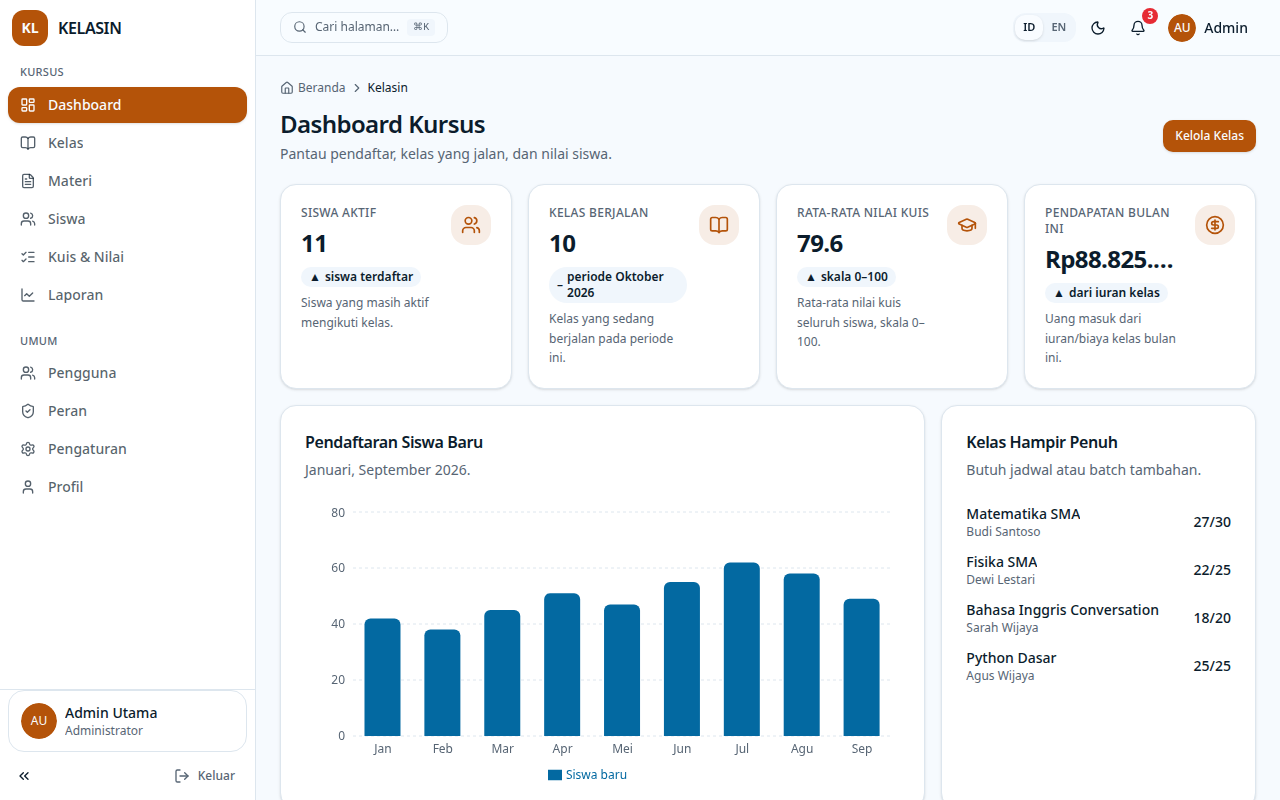Click the siswa terdaftar badge

tap(361, 277)
